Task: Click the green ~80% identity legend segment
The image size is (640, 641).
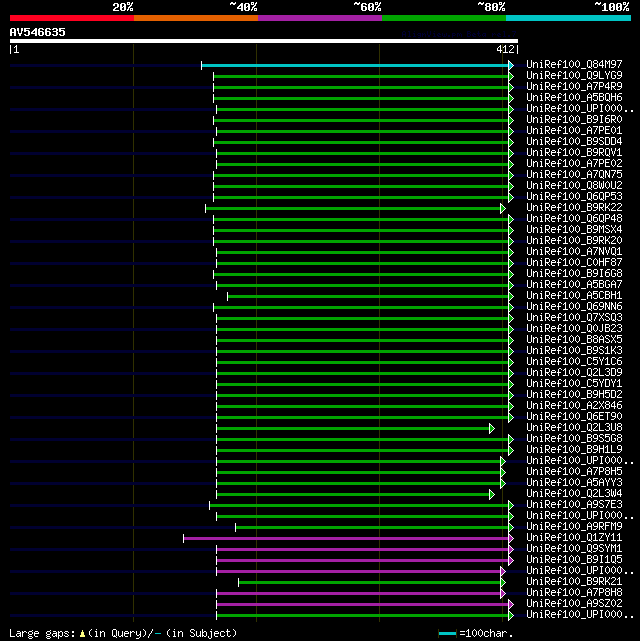Action: click(x=444, y=18)
